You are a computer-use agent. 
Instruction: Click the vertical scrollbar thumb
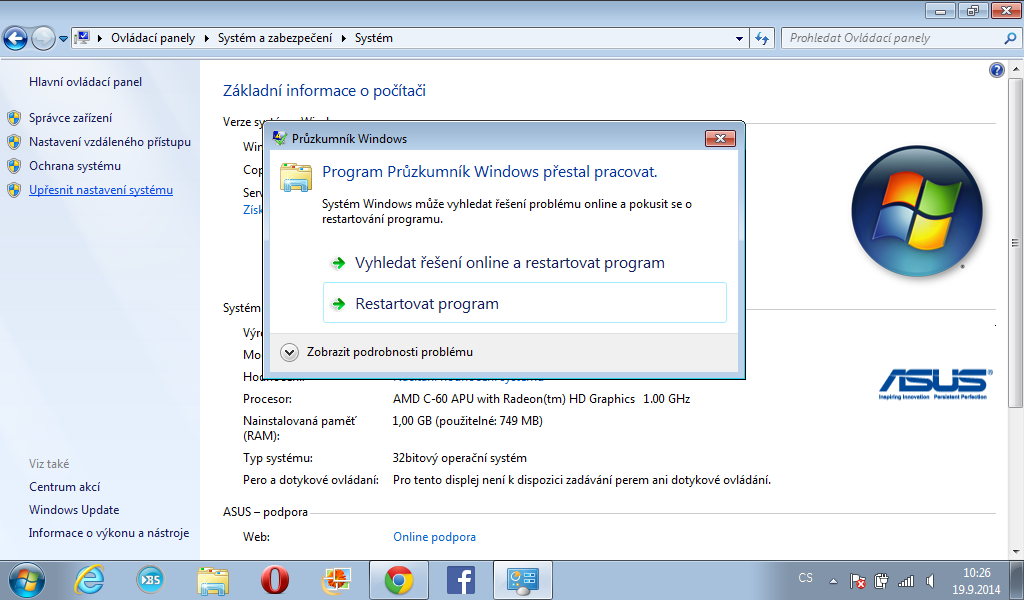pos(1016,243)
